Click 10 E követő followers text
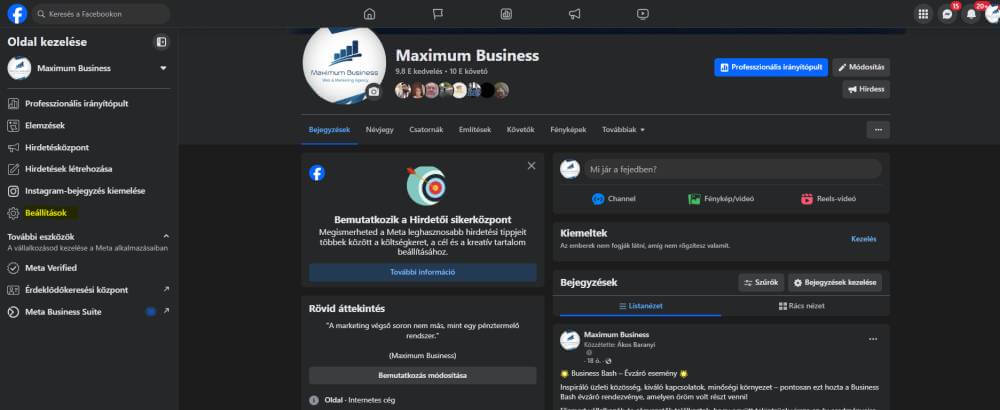1000x410 pixels. pyautogui.click(x=469, y=71)
